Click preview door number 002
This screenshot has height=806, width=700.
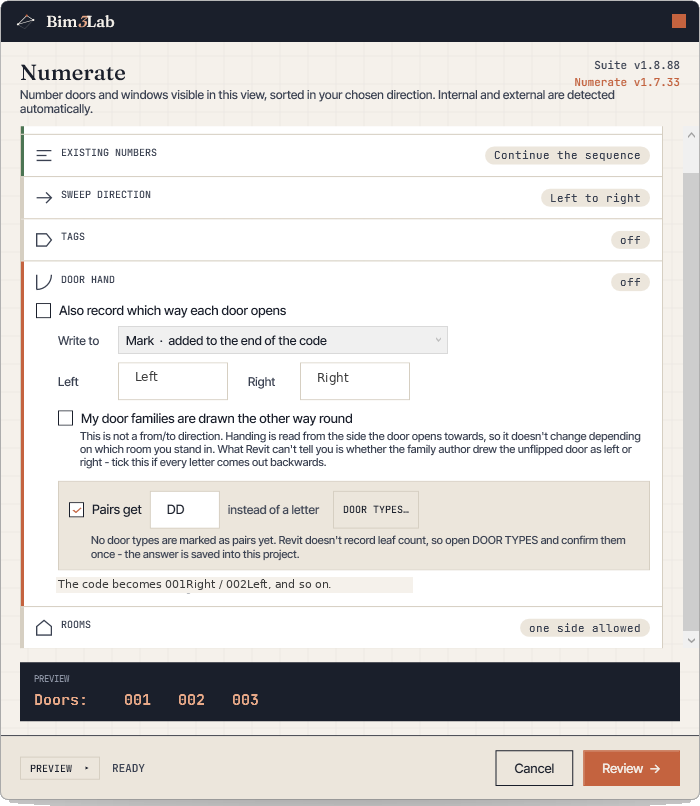tap(191, 700)
